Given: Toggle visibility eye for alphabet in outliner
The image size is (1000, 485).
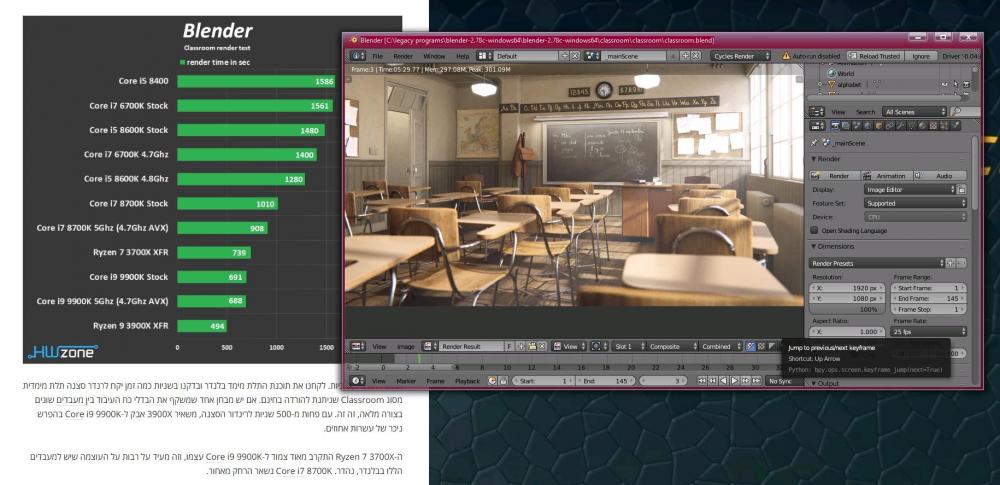Looking at the screenshot, I should coord(945,84).
